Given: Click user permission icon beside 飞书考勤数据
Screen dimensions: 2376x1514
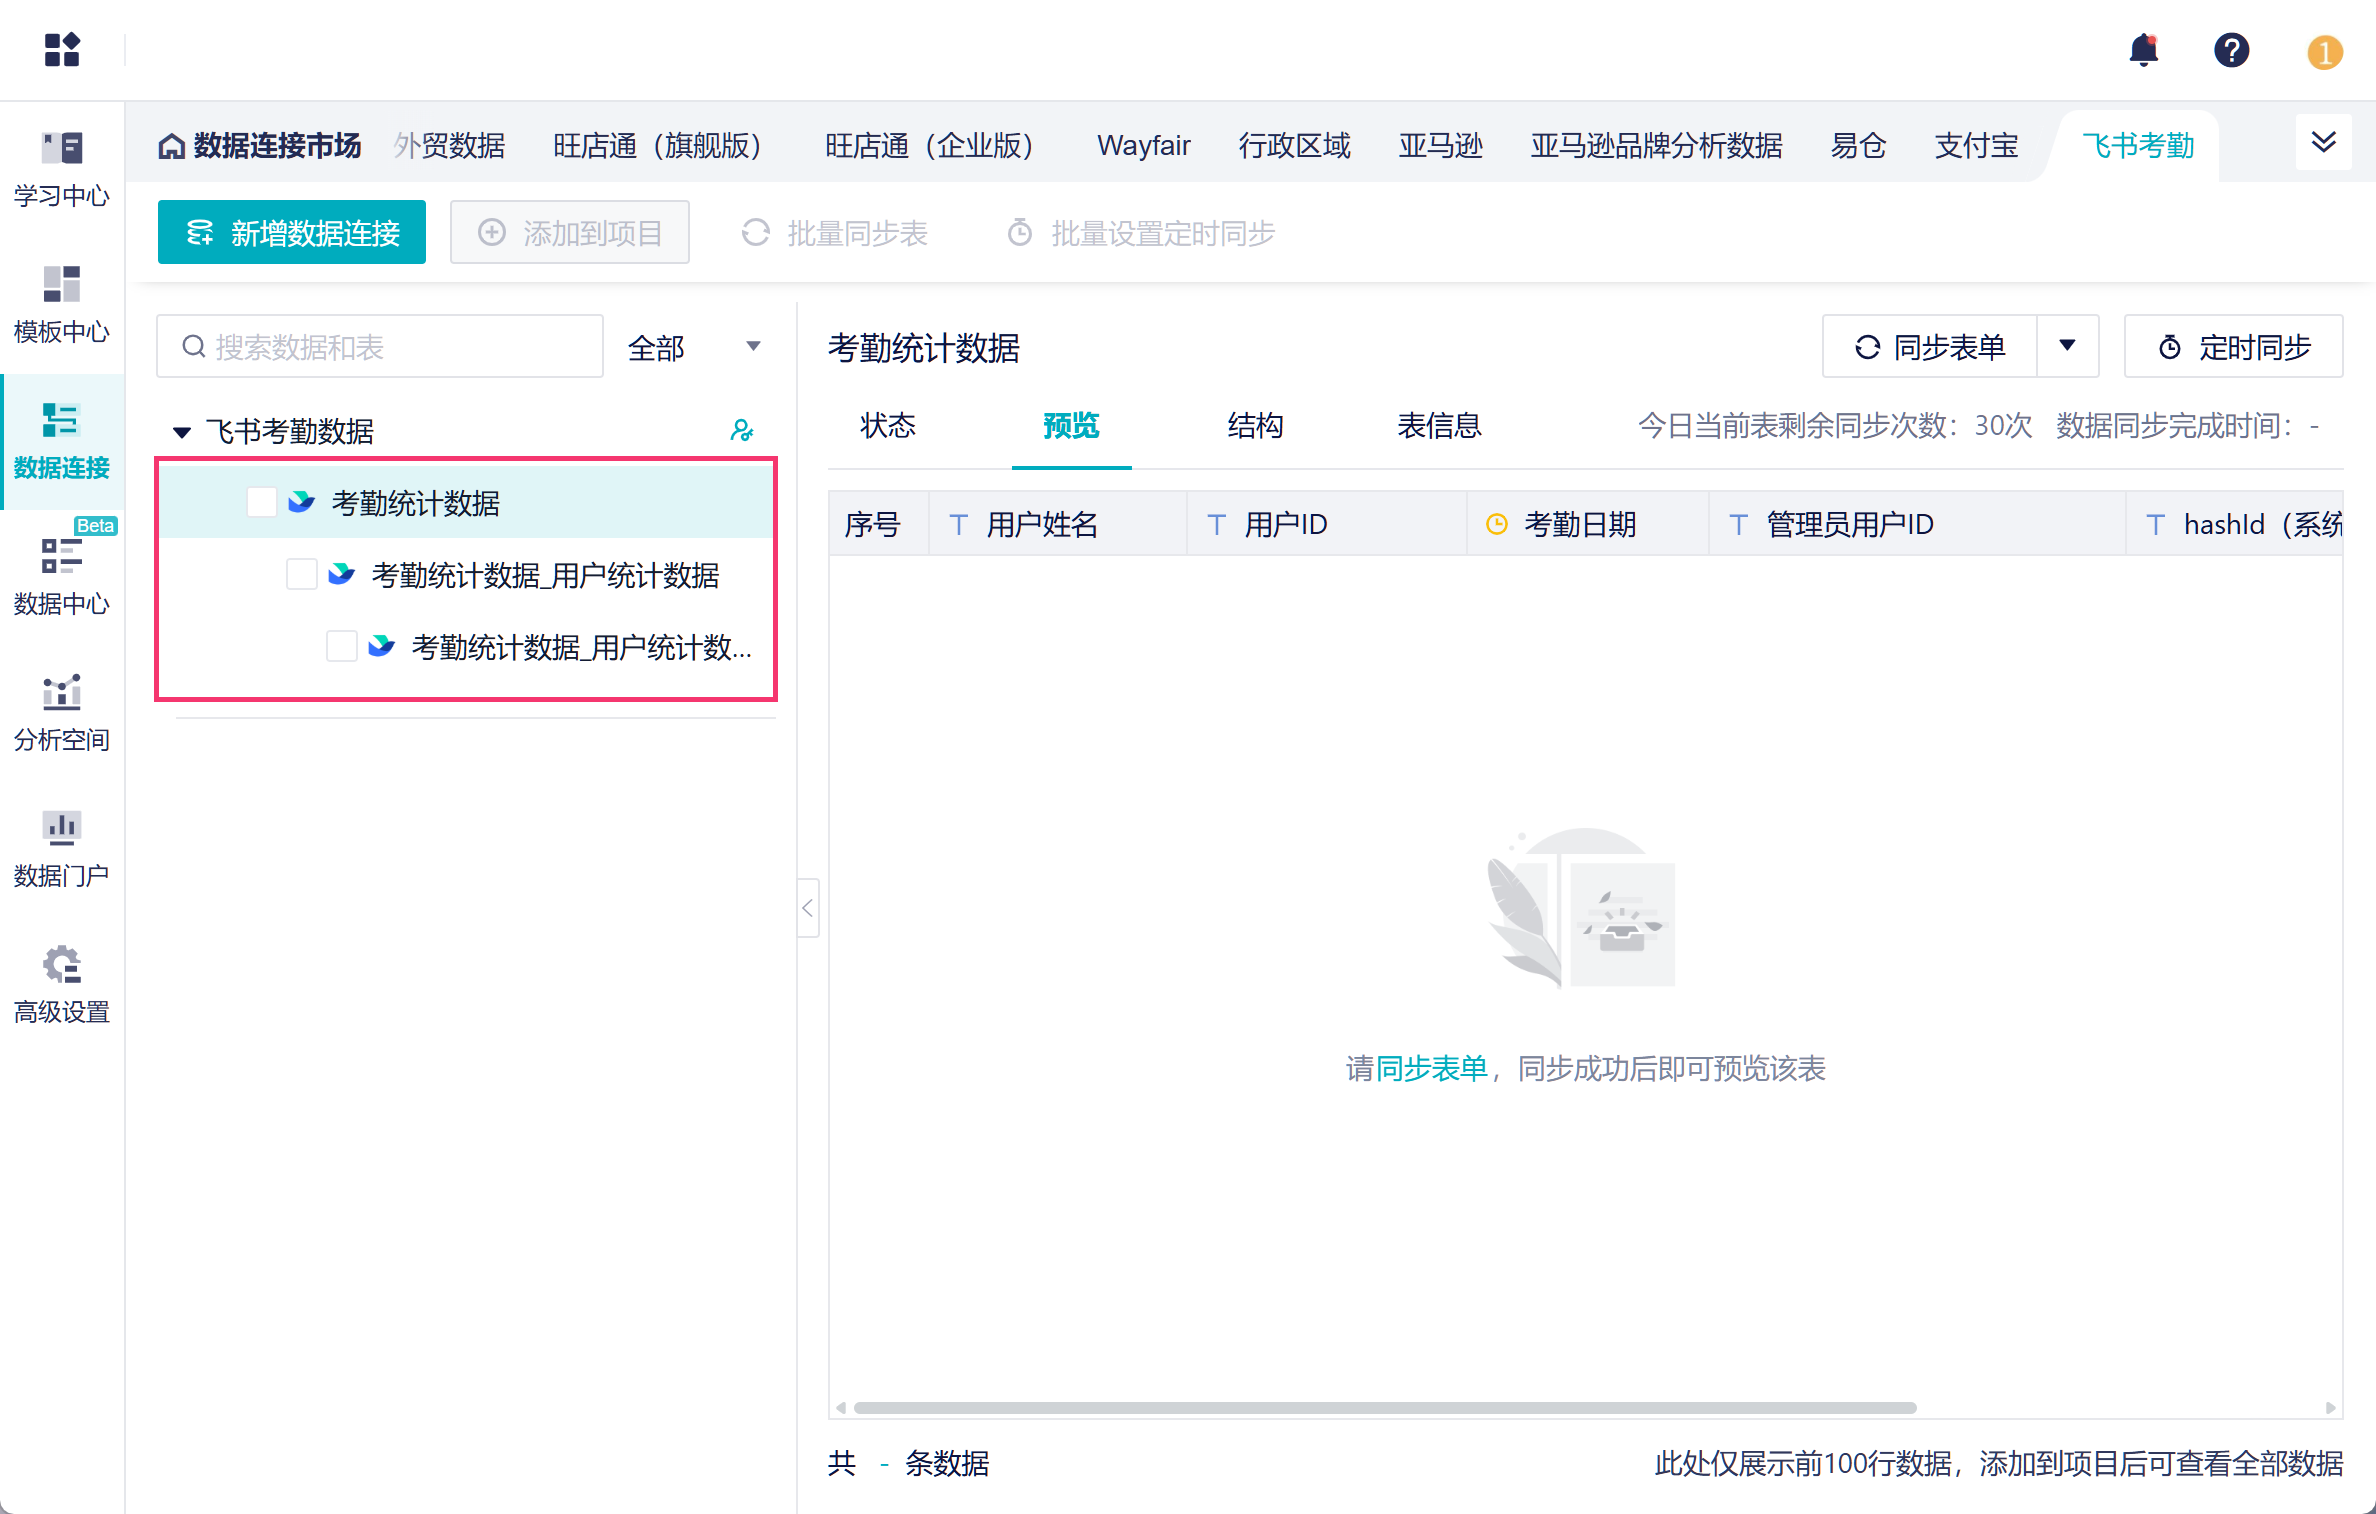Looking at the screenshot, I should point(741,431).
